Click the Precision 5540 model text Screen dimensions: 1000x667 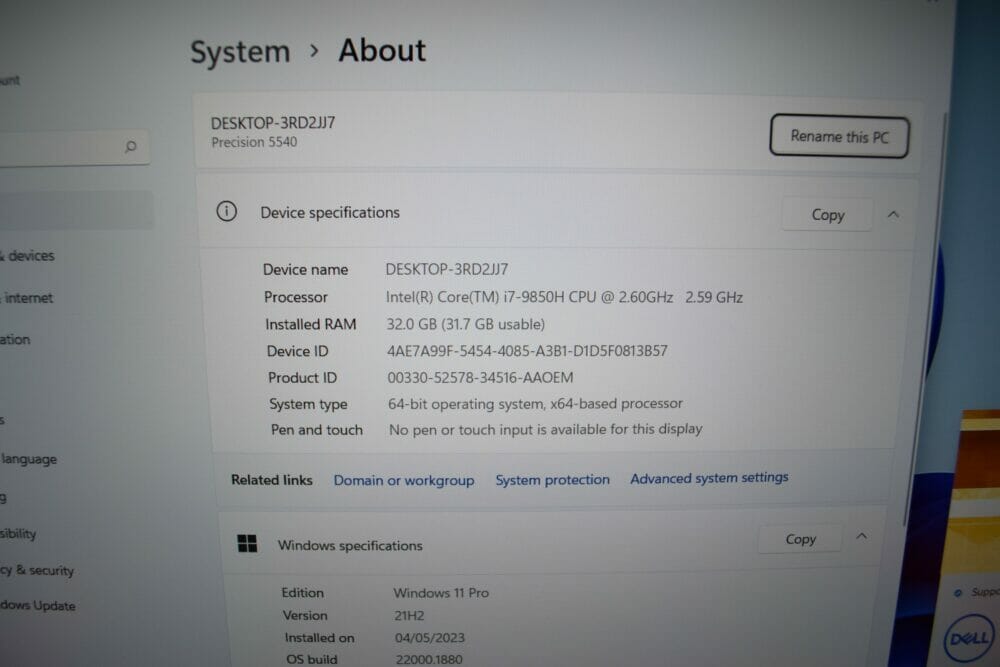coord(254,142)
